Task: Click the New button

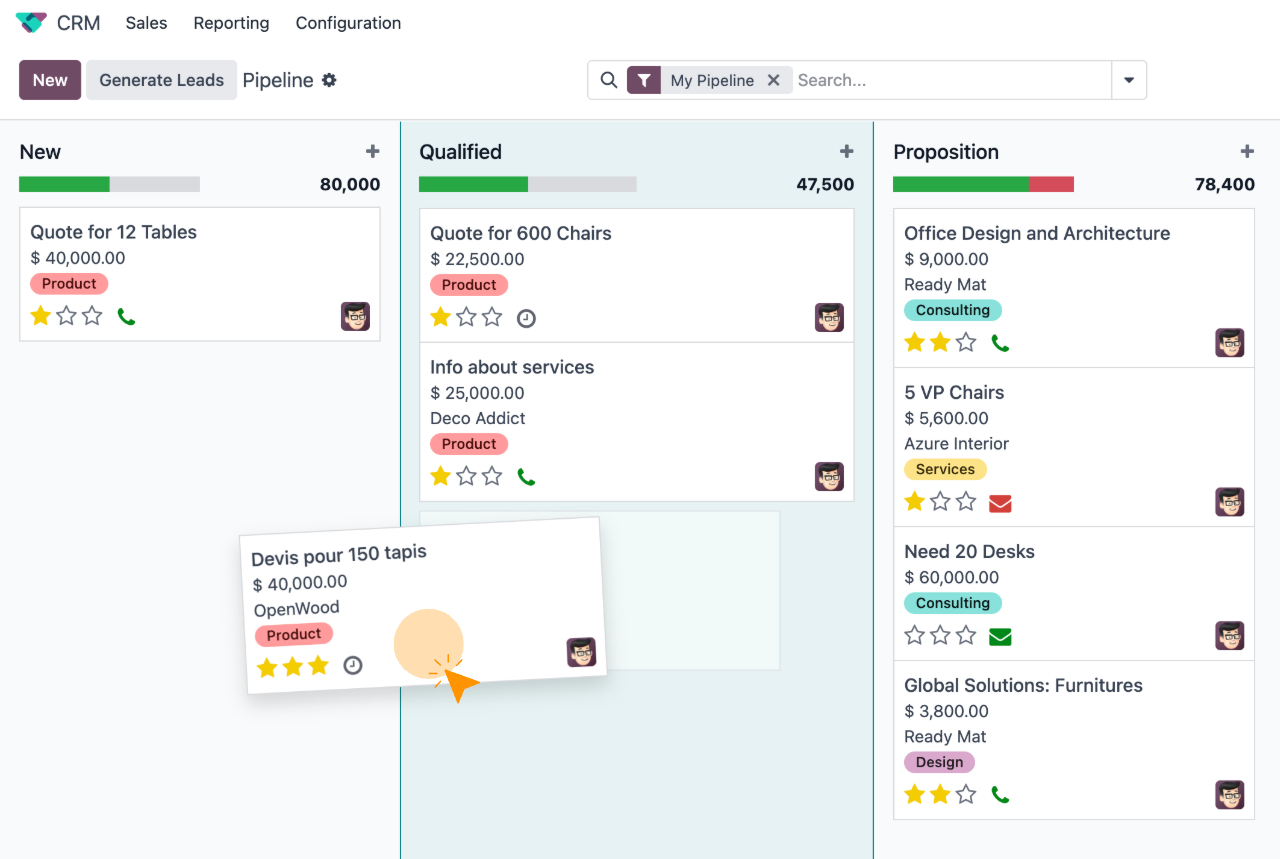Action: 49,80
